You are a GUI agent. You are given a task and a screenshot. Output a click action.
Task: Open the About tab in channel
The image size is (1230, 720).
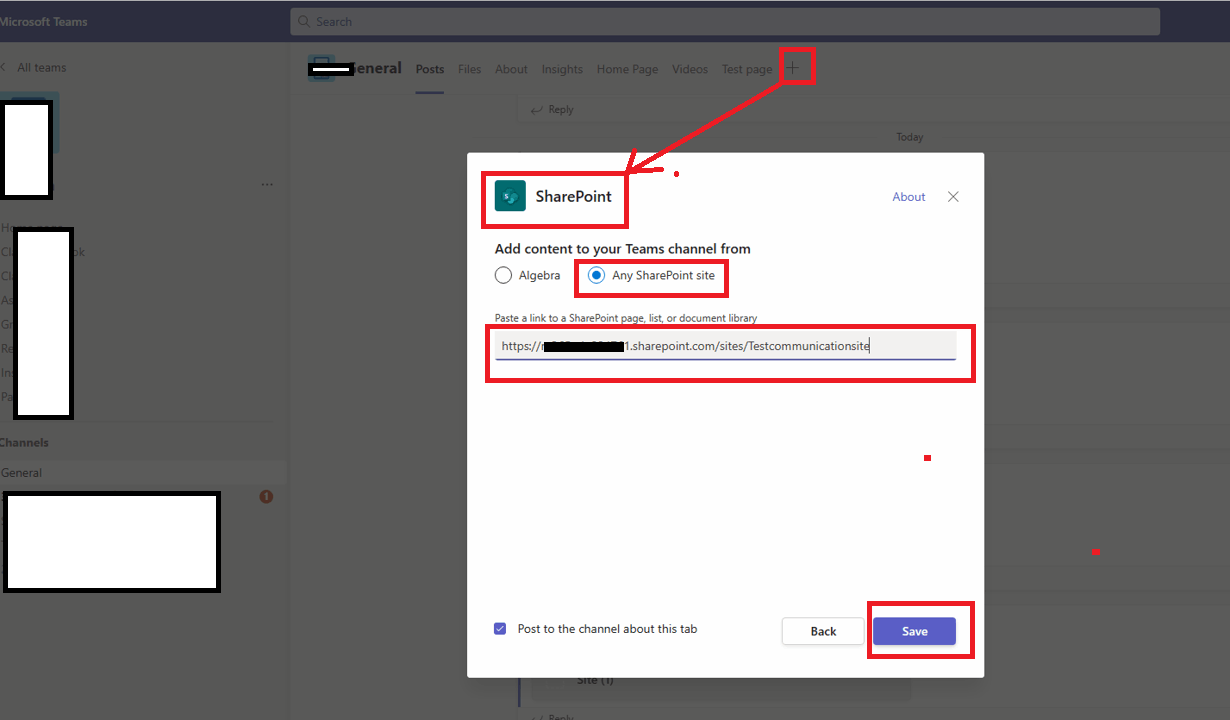coord(511,69)
